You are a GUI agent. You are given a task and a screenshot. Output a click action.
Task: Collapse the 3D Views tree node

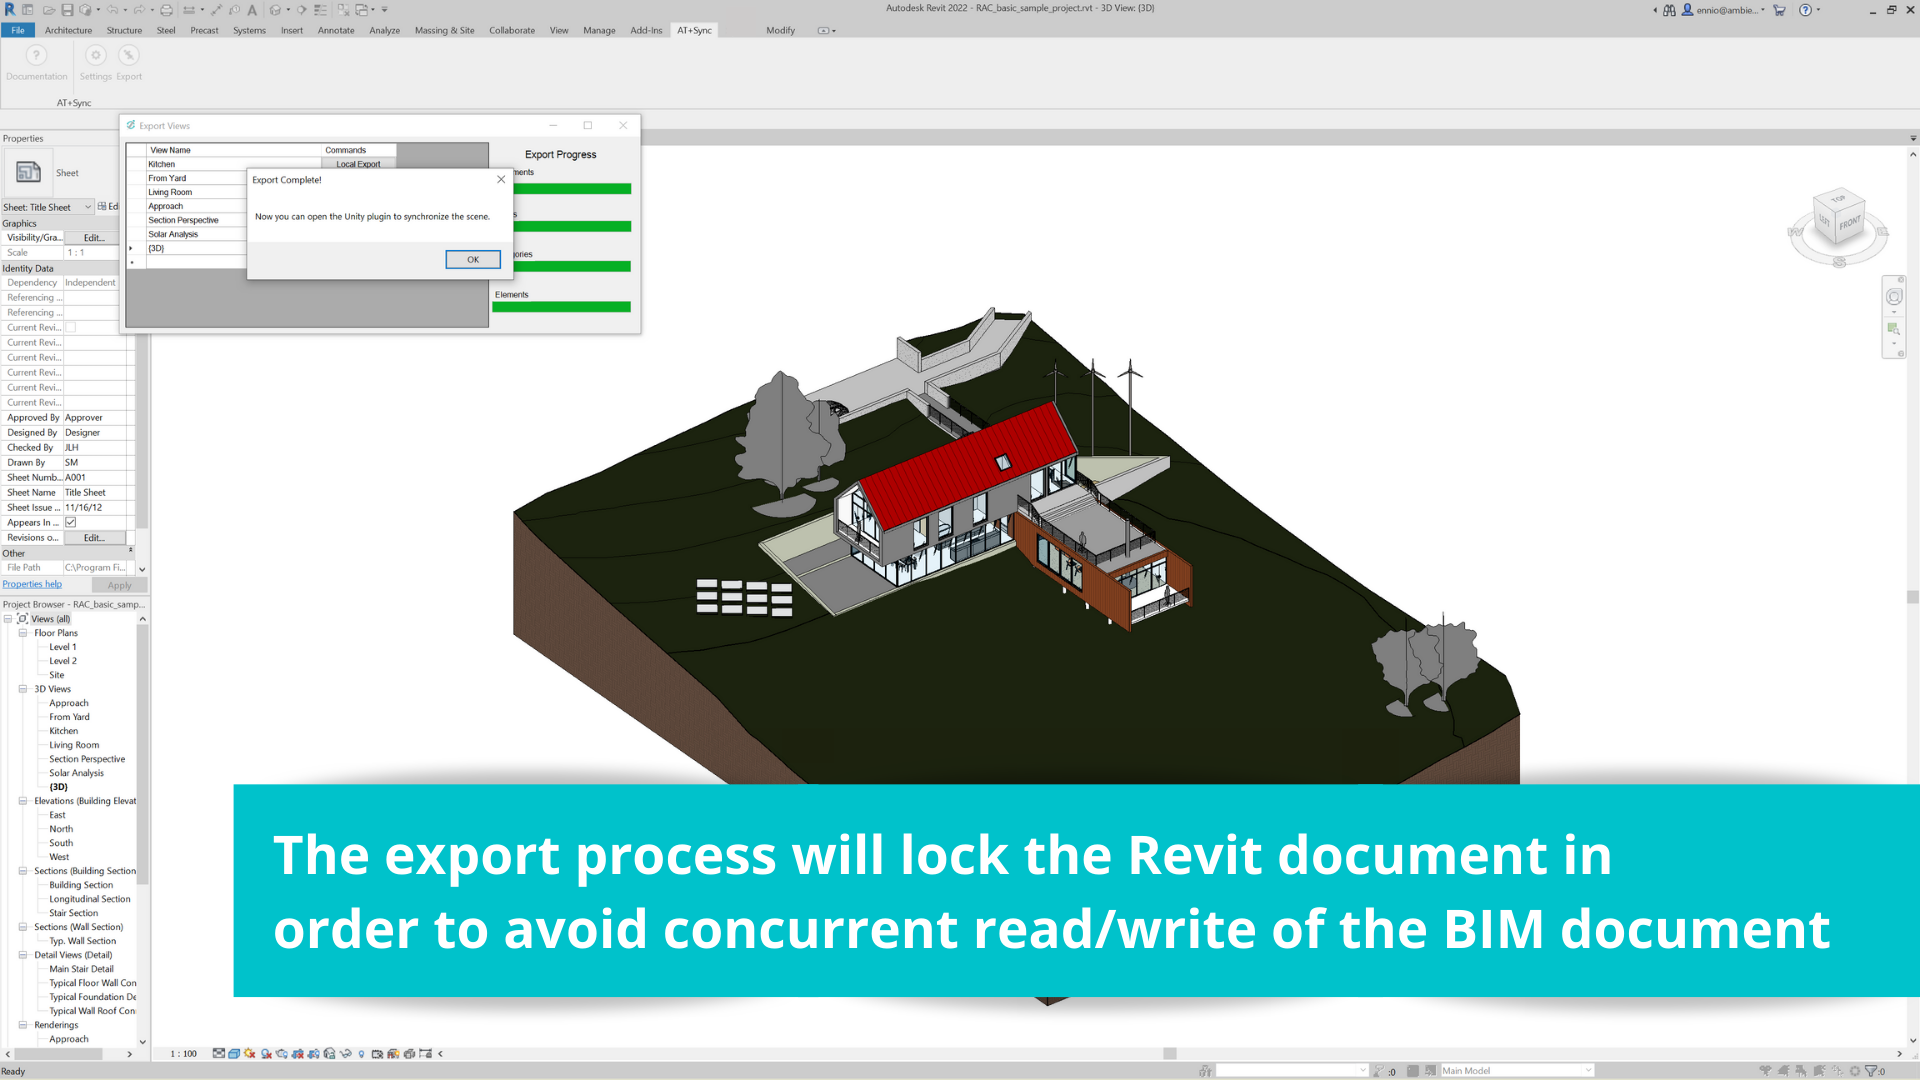(x=23, y=689)
